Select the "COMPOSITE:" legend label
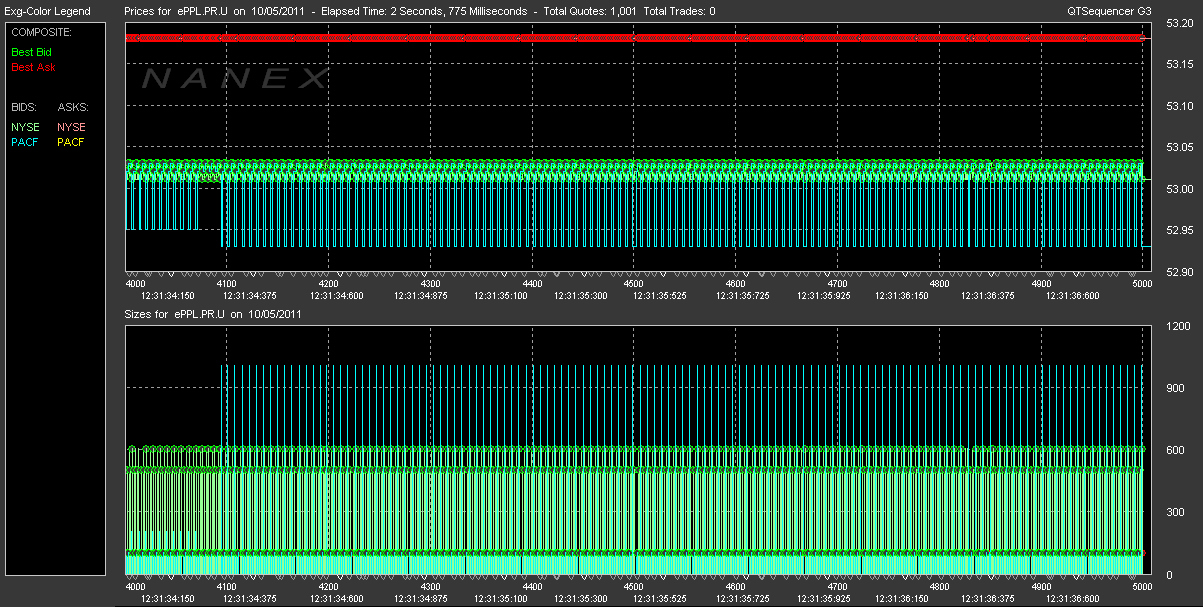Image resolution: width=1203 pixels, height=607 pixels. 41,32
